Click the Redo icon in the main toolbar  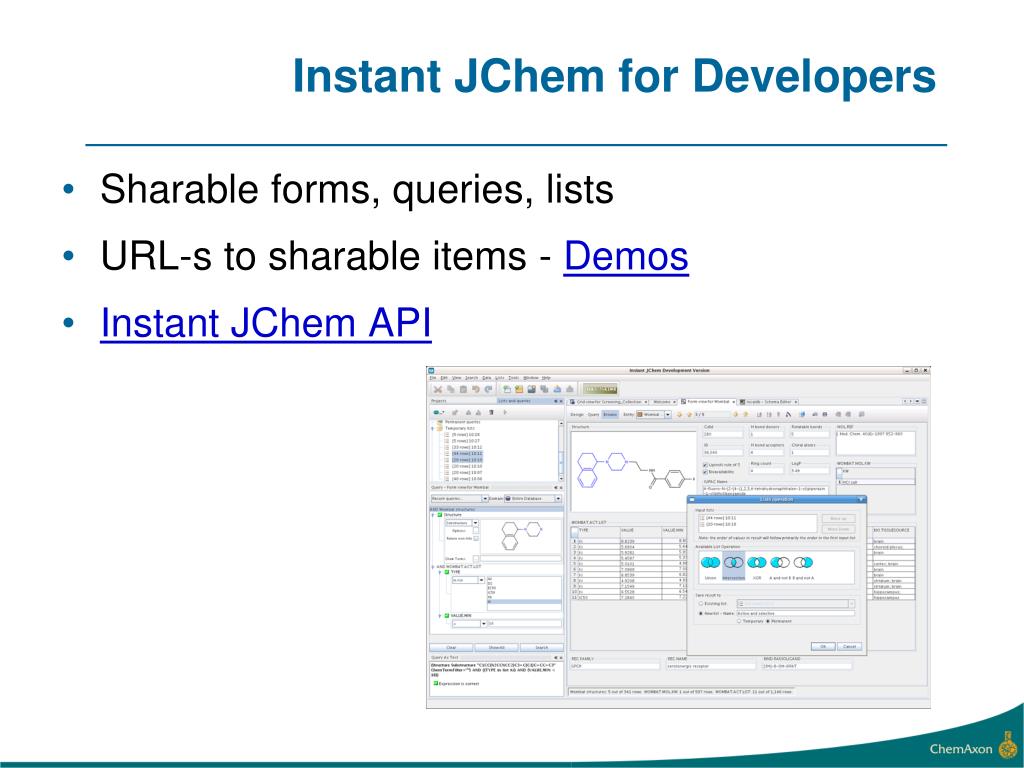[x=488, y=389]
